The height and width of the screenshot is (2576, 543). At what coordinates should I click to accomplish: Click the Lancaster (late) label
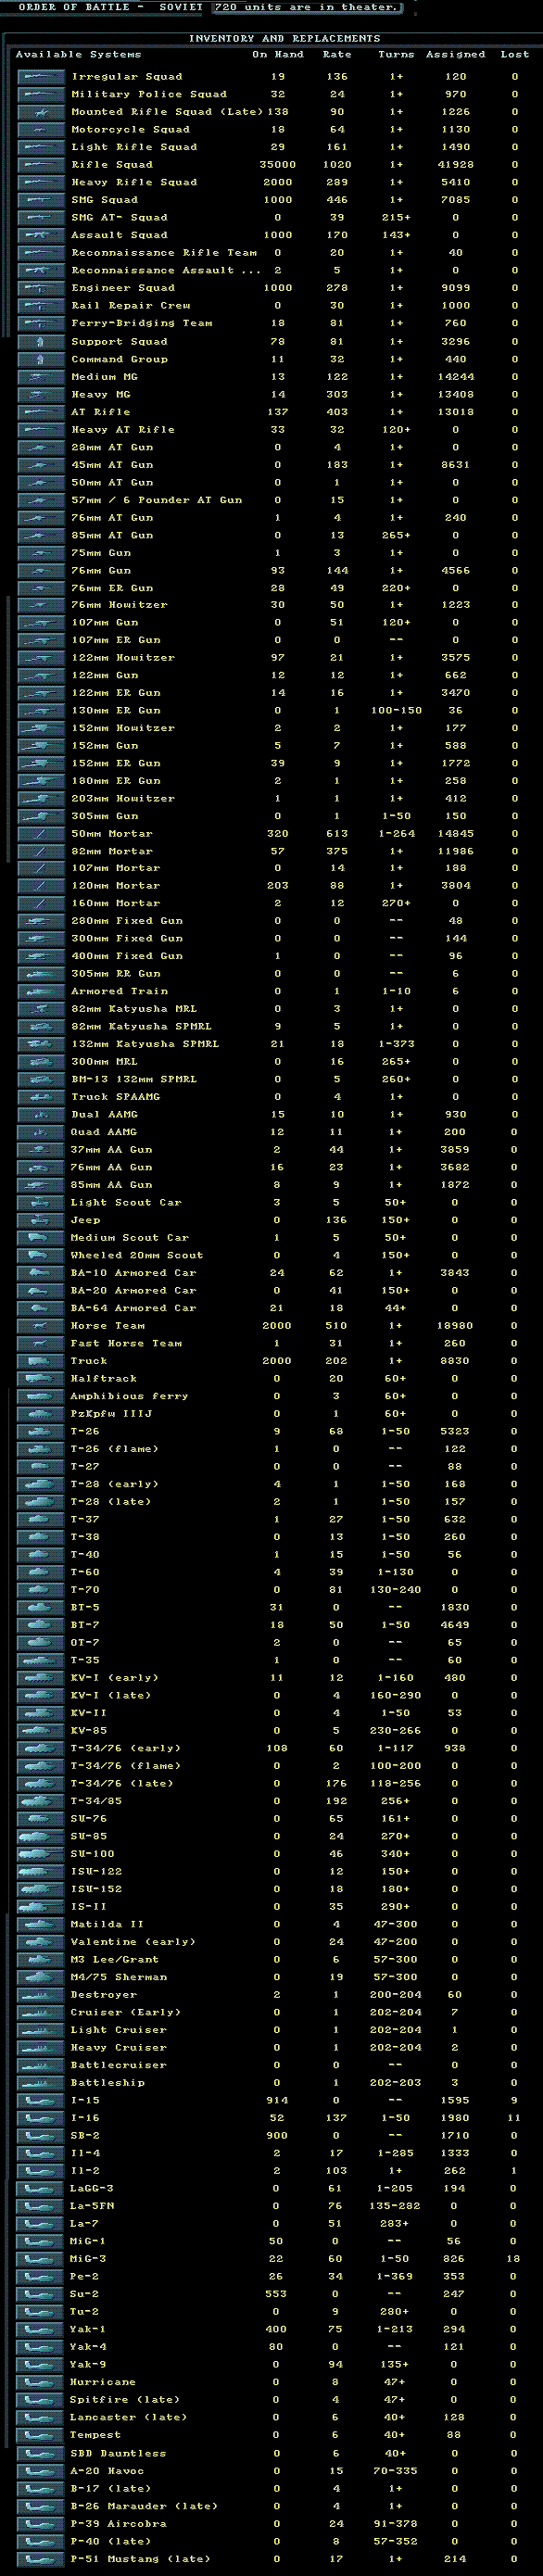pyautogui.click(x=129, y=2418)
